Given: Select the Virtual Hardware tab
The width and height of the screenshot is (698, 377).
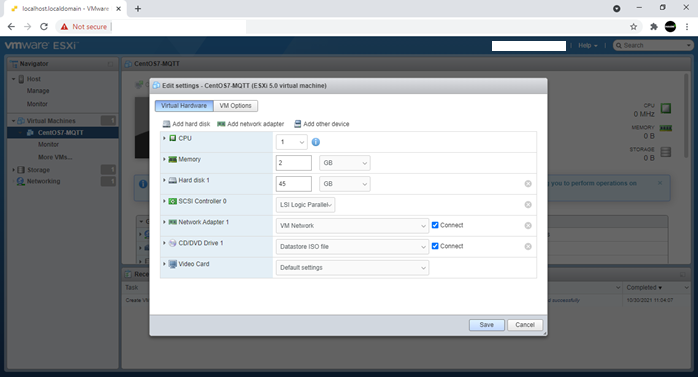Looking at the screenshot, I should tap(184, 105).
